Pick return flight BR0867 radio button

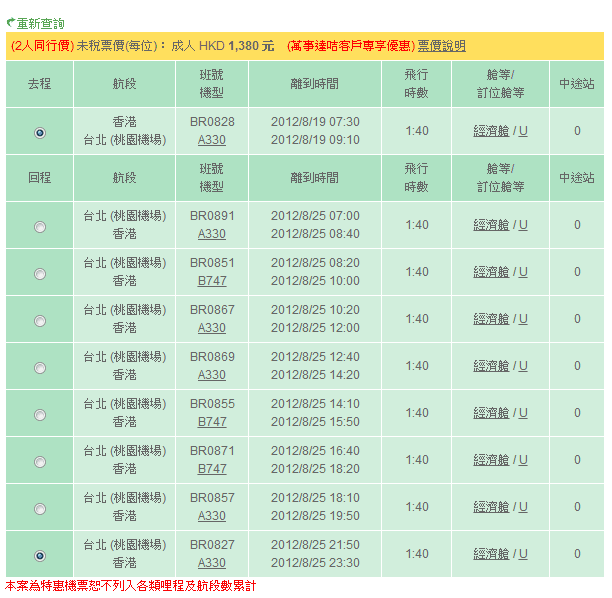(40, 321)
